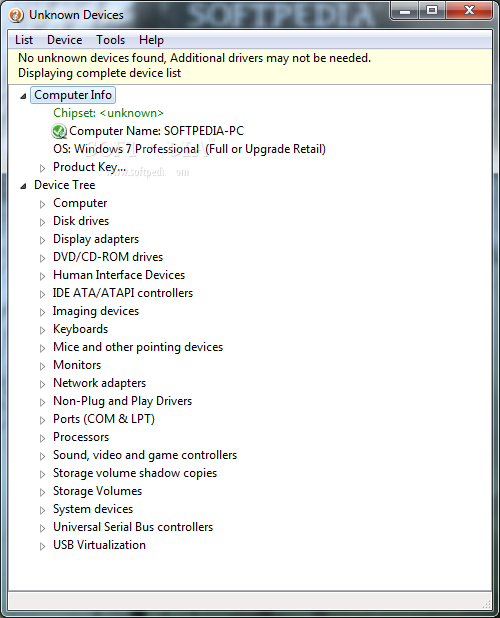Viewport: 500px width, 618px height.
Task: Select the Product Key... tree item
Action: 89,167
